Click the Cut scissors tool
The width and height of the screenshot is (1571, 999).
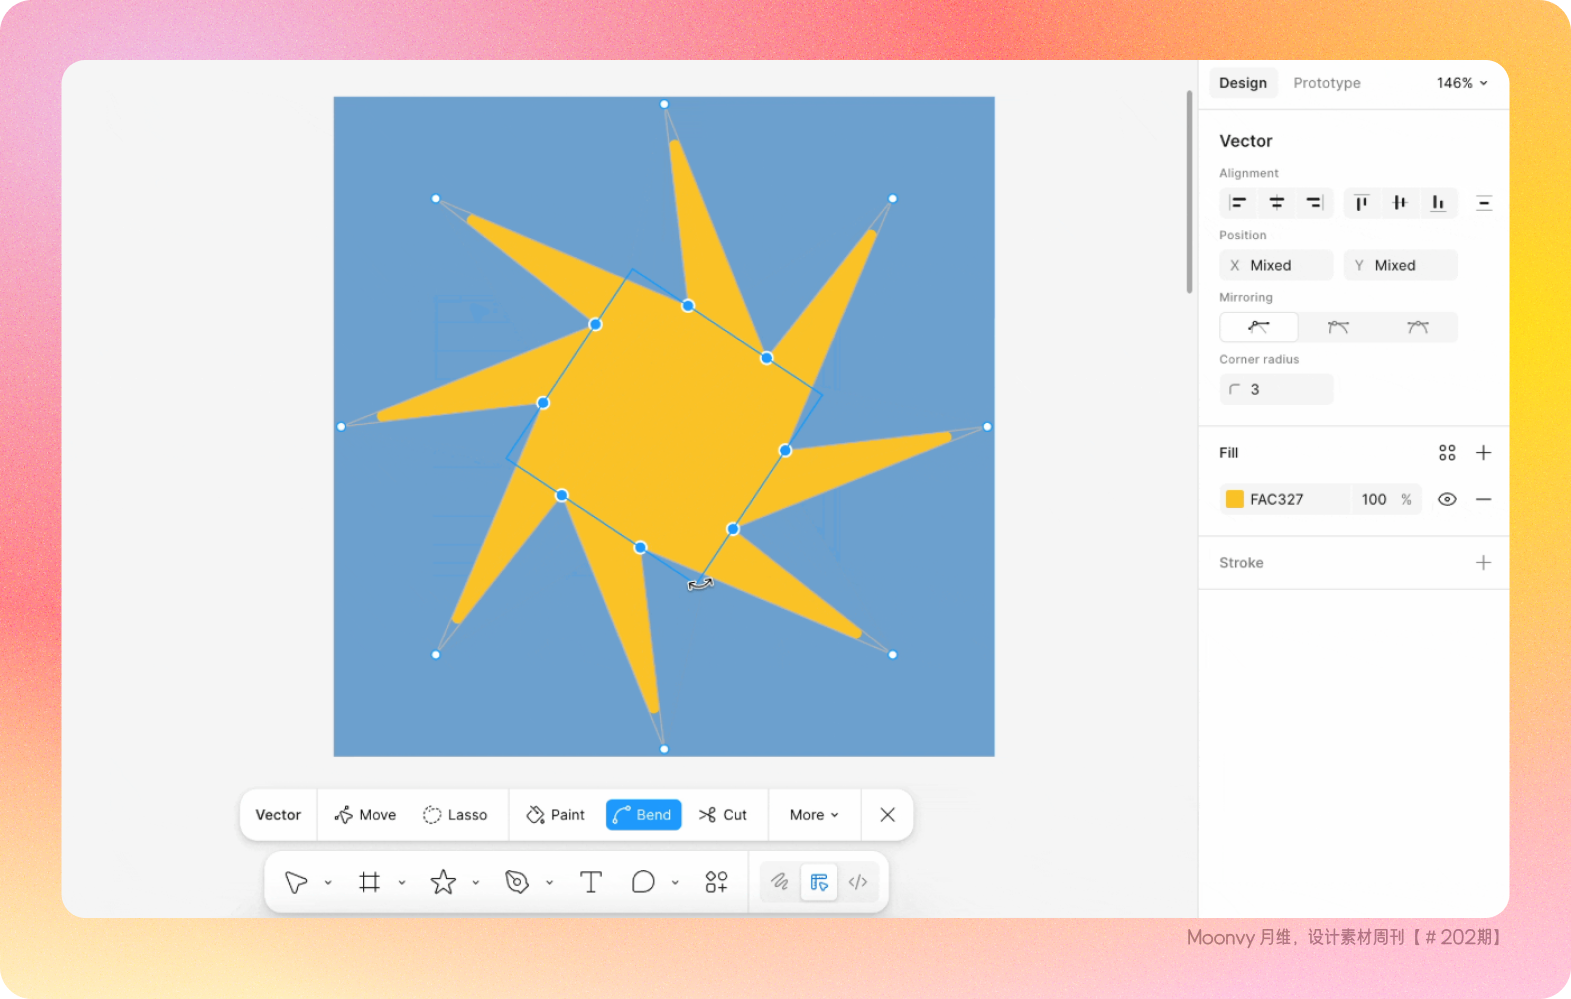pos(723,815)
